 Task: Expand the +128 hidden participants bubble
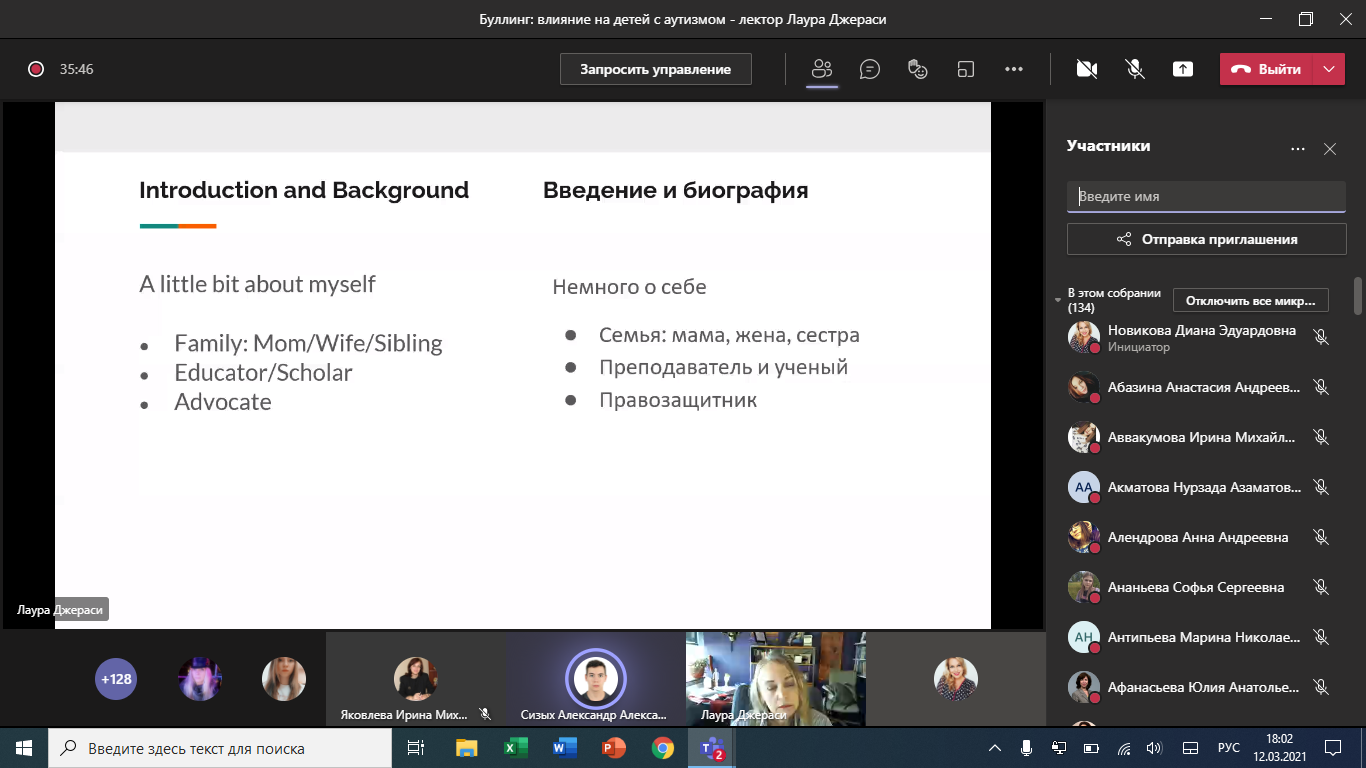click(x=115, y=679)
